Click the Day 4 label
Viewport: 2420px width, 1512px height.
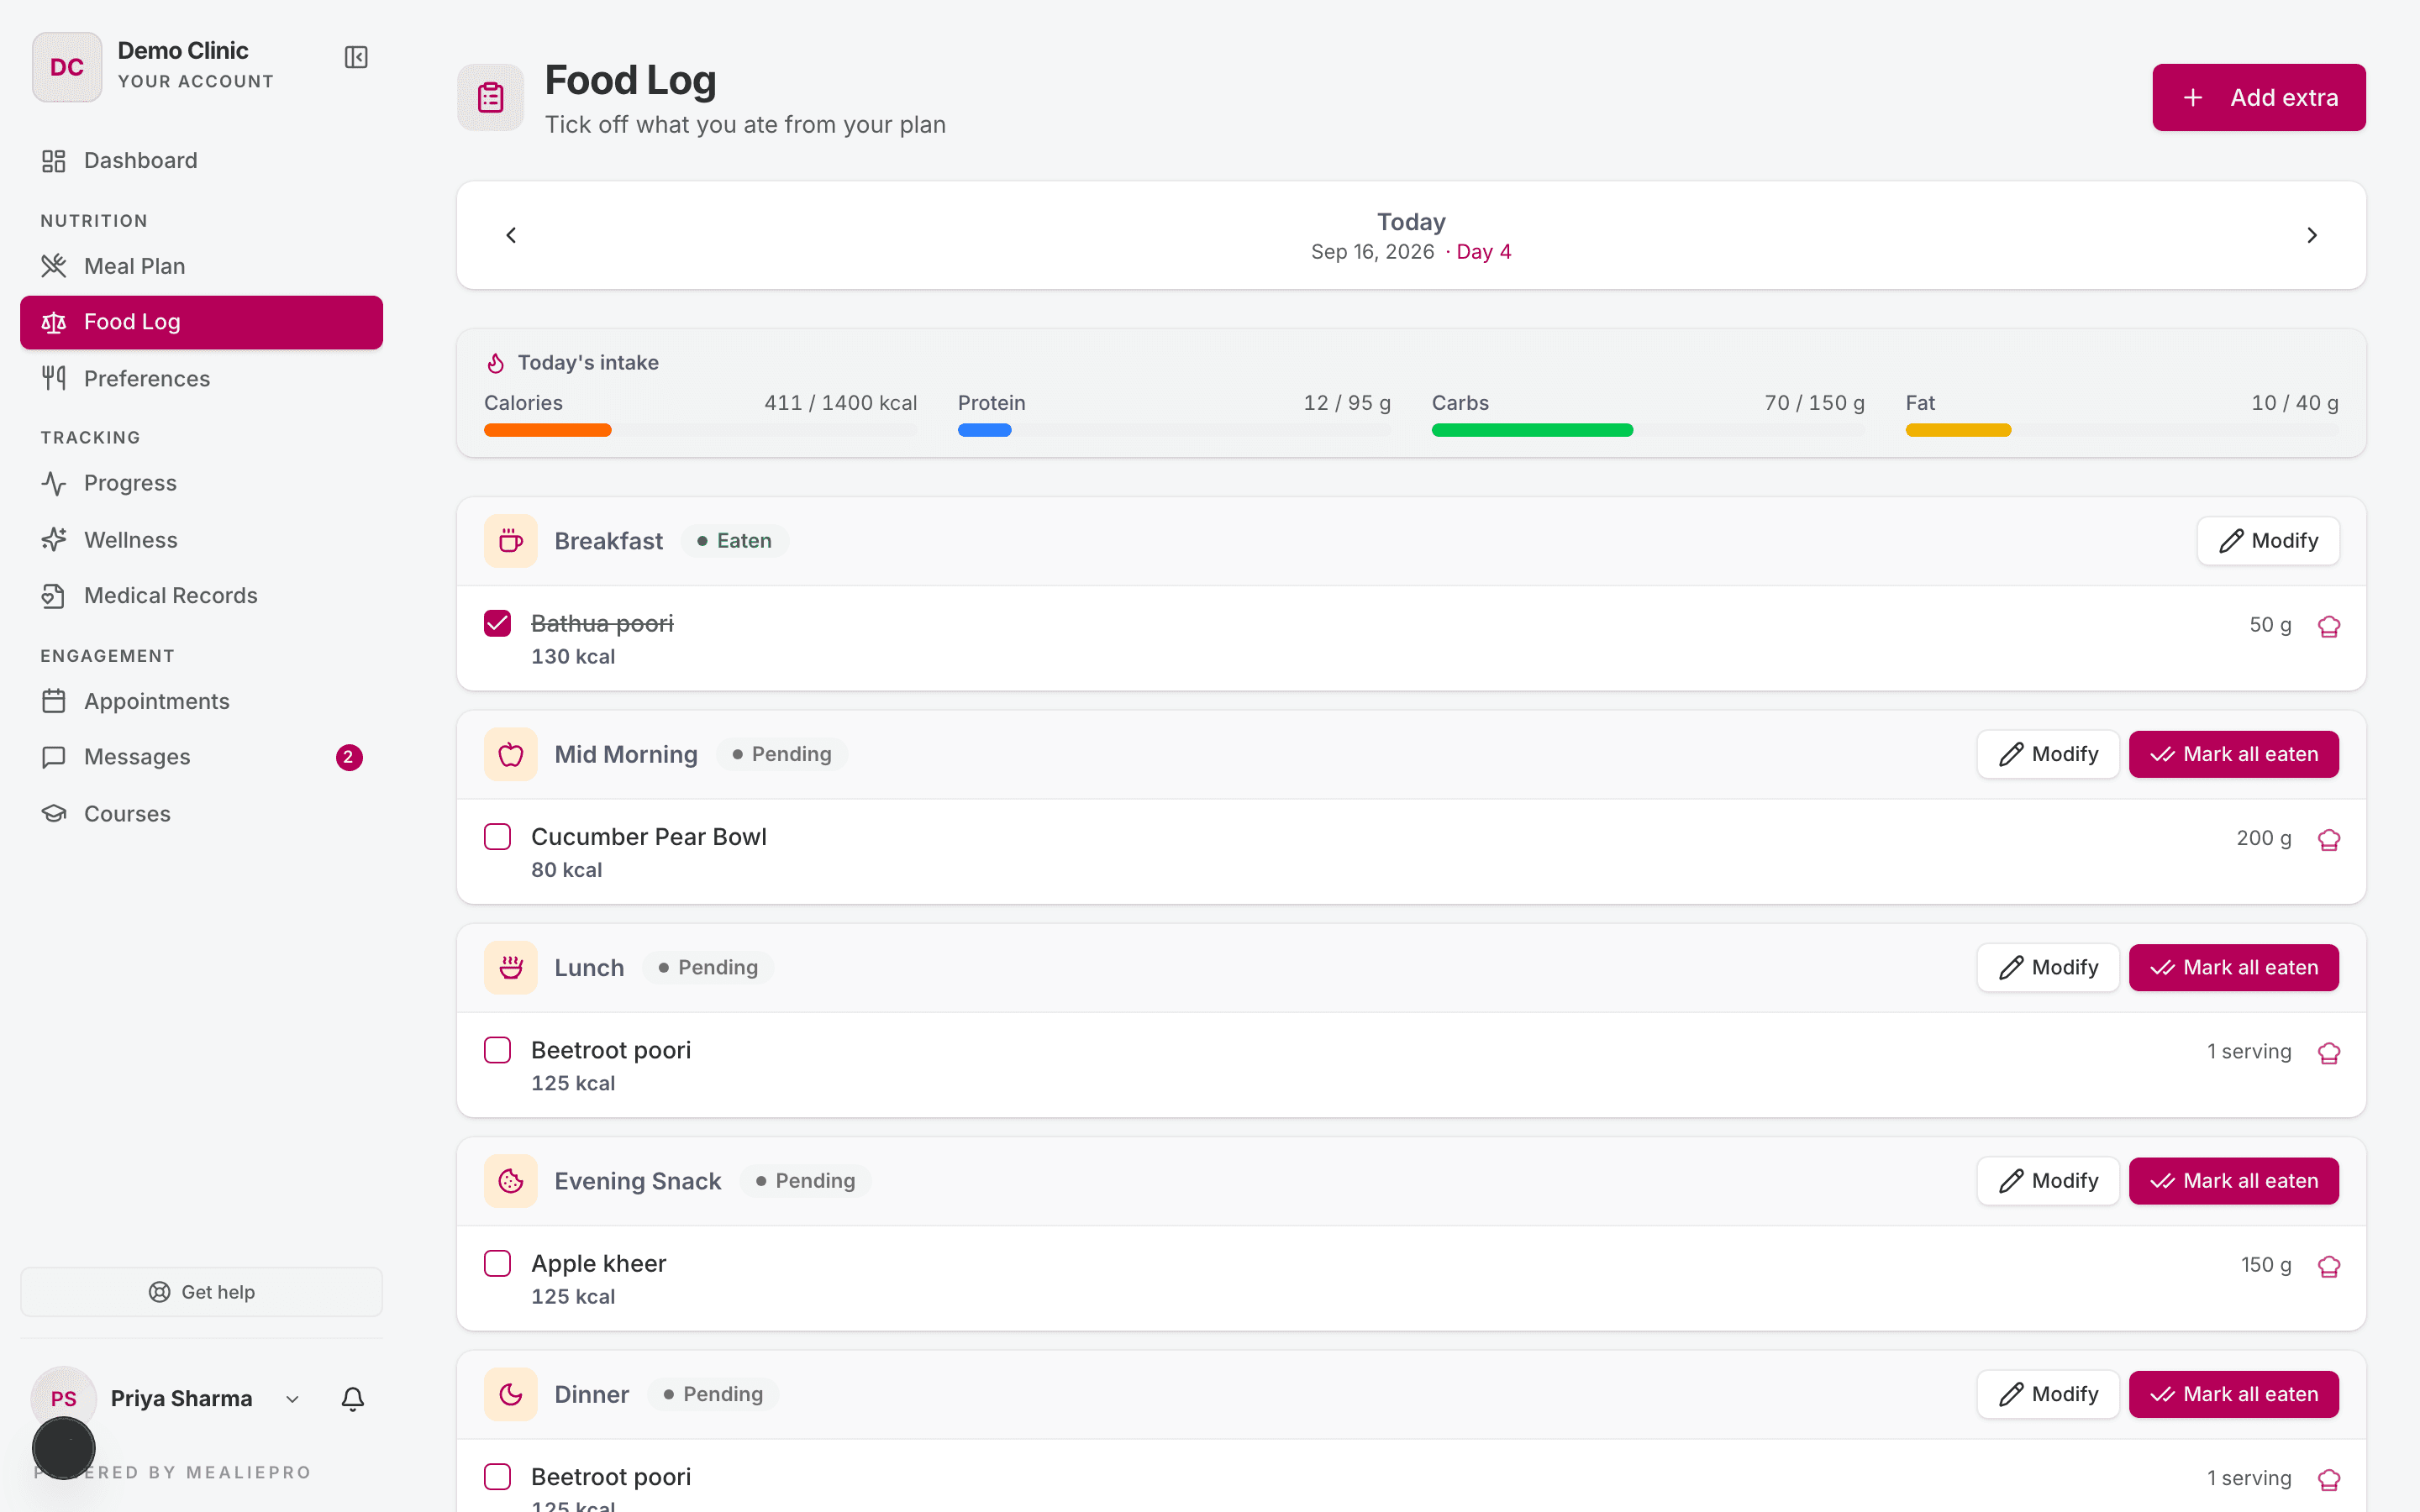1484,252
